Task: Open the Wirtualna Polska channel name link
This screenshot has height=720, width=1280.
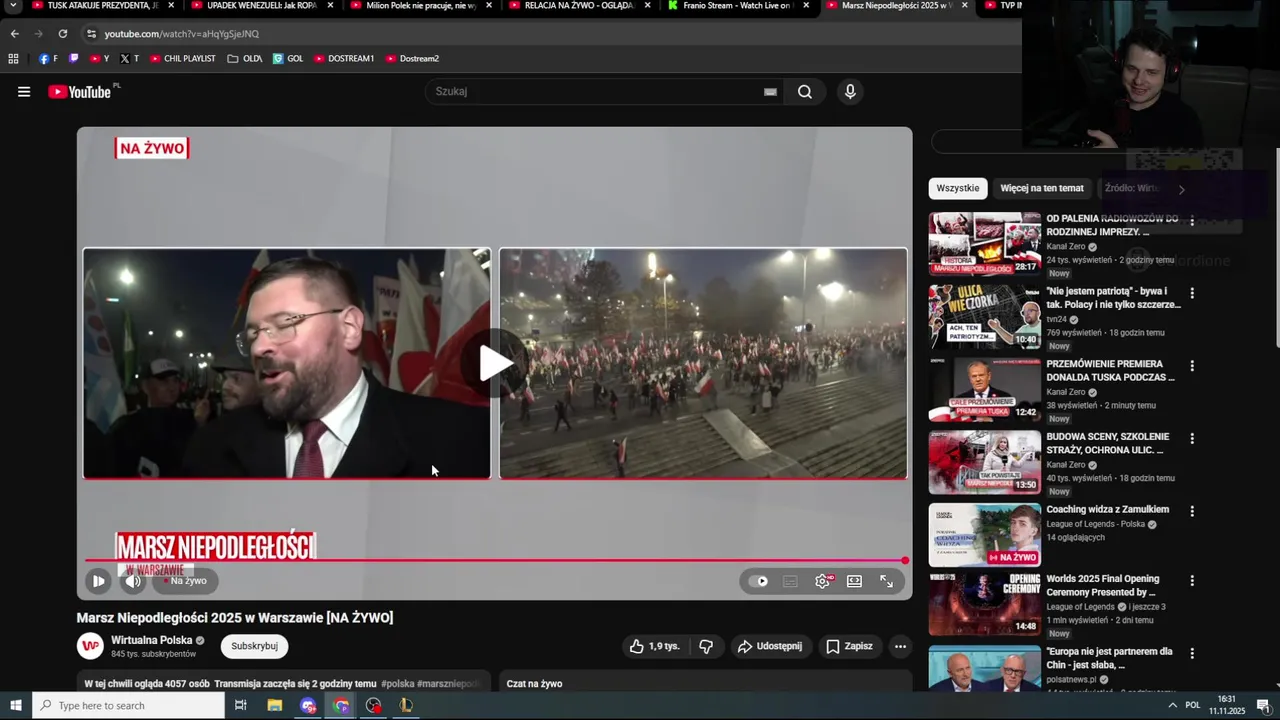Action: 151,640
